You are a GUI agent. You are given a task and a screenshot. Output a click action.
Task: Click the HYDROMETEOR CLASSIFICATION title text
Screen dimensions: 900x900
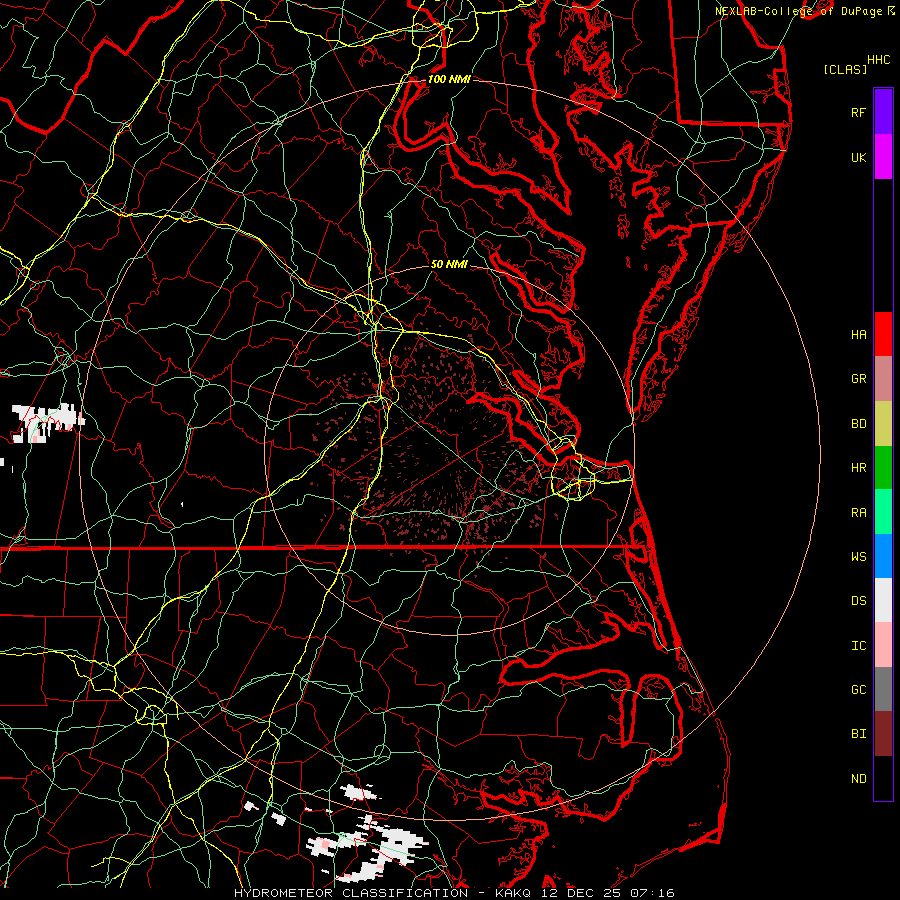(x=351, y=893)
